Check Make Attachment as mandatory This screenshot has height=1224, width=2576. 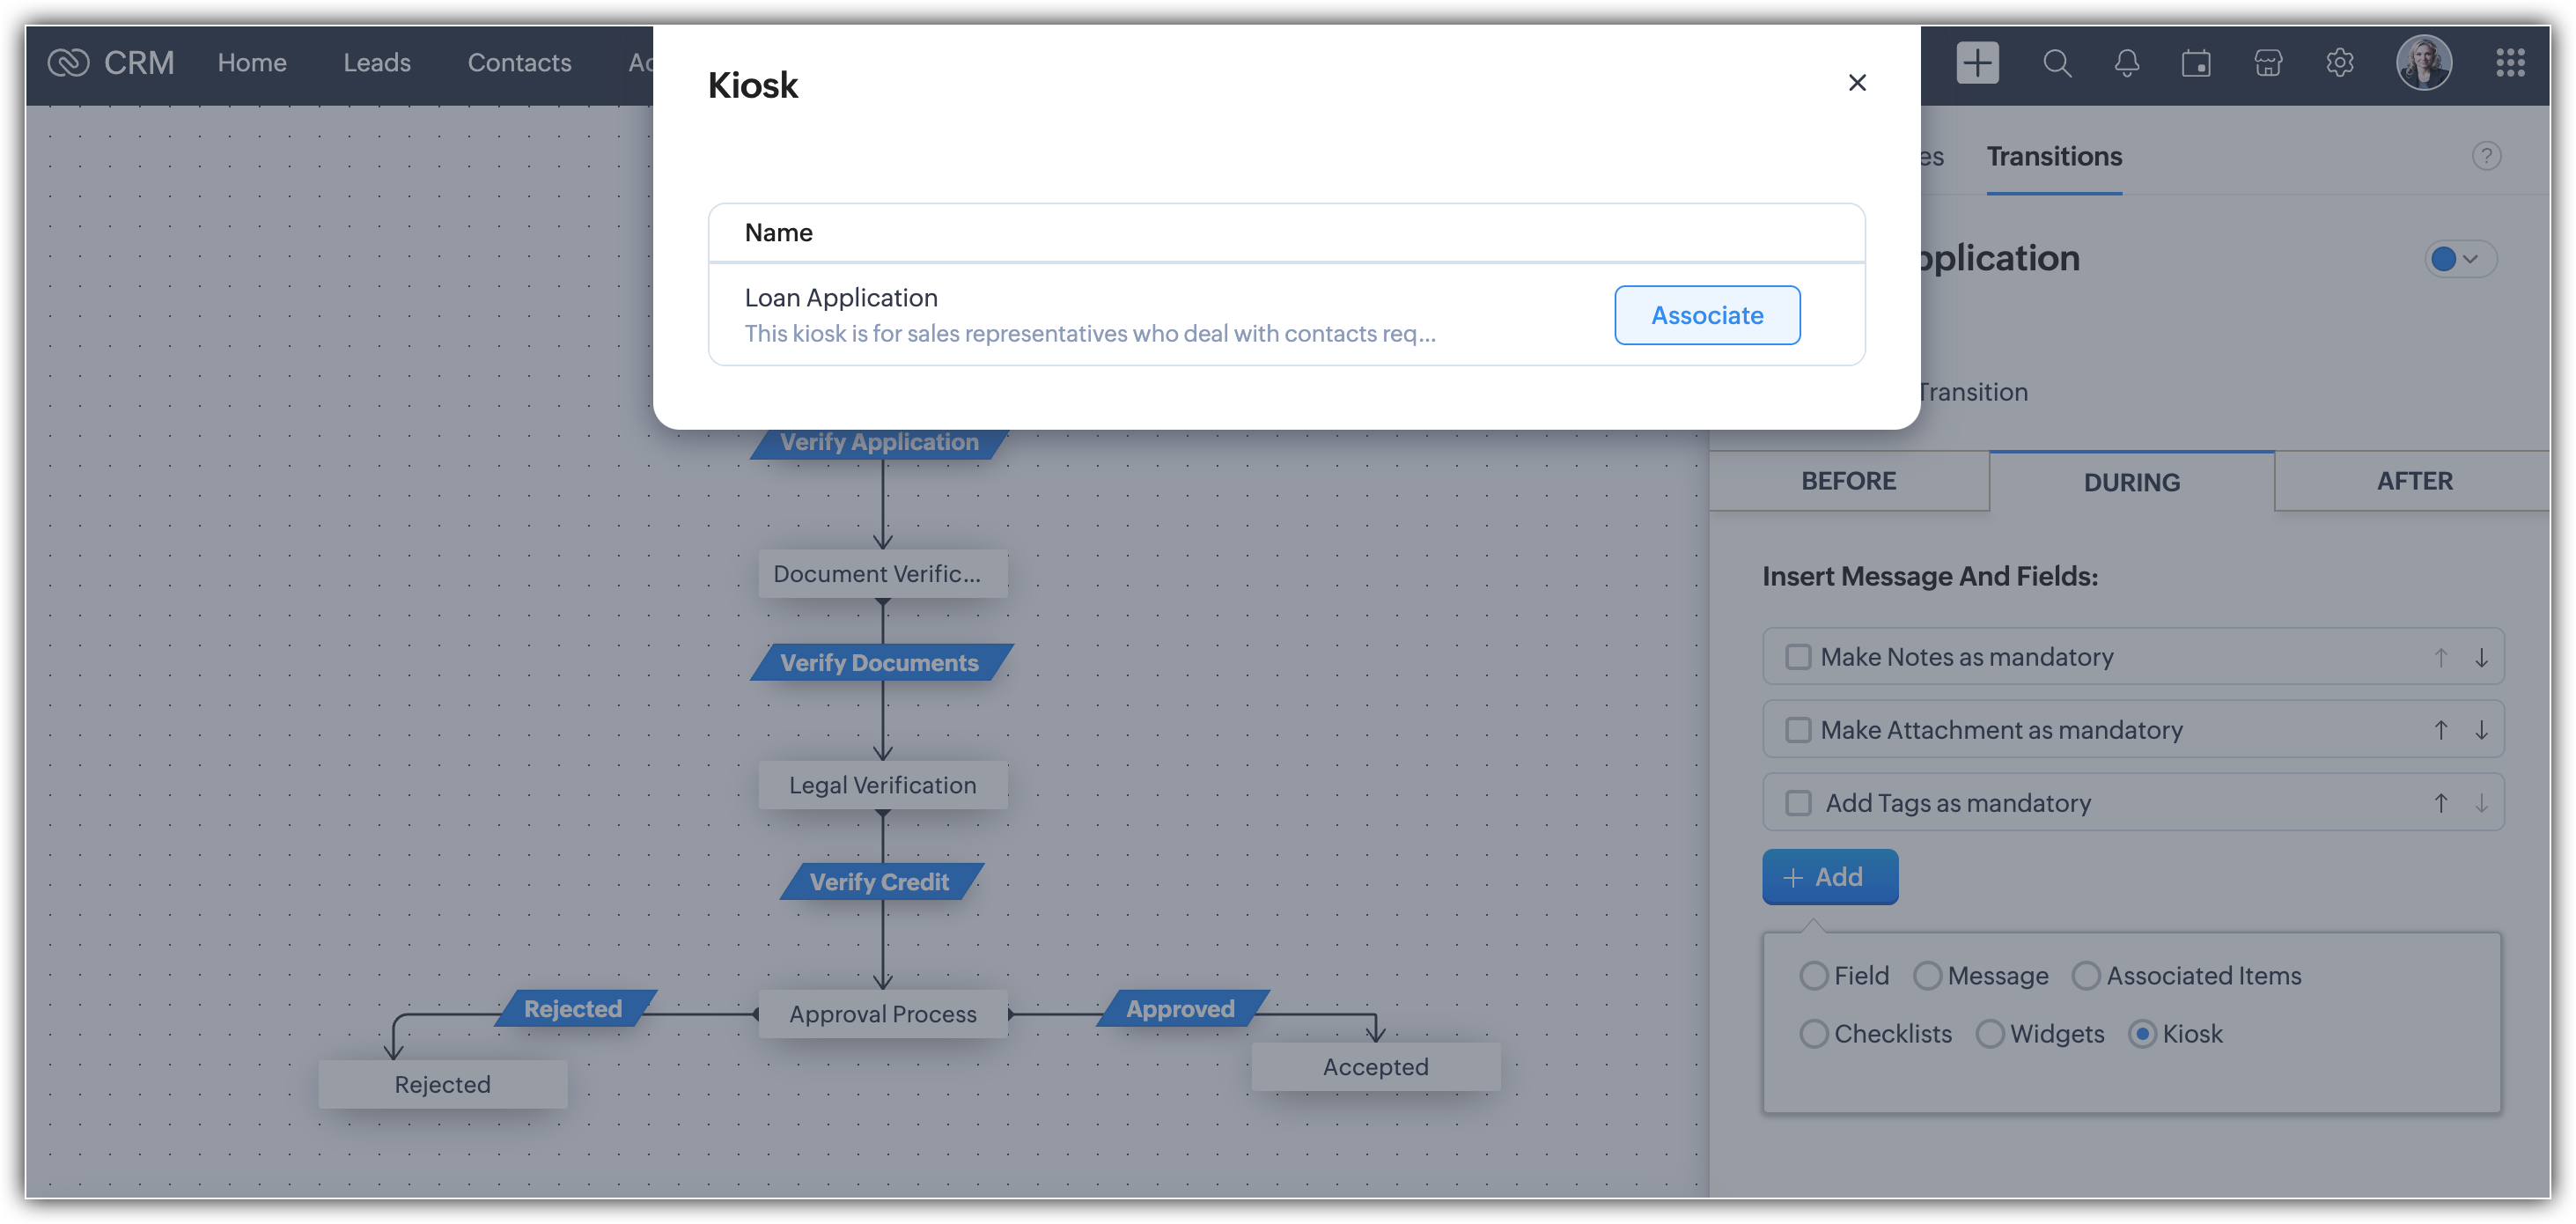click(1798, 730)
